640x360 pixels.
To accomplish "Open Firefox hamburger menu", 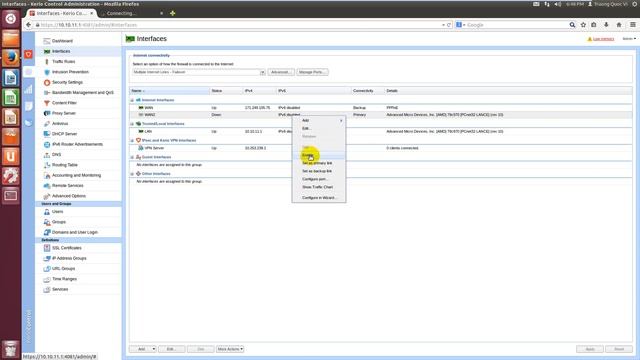I will [633, 25].
